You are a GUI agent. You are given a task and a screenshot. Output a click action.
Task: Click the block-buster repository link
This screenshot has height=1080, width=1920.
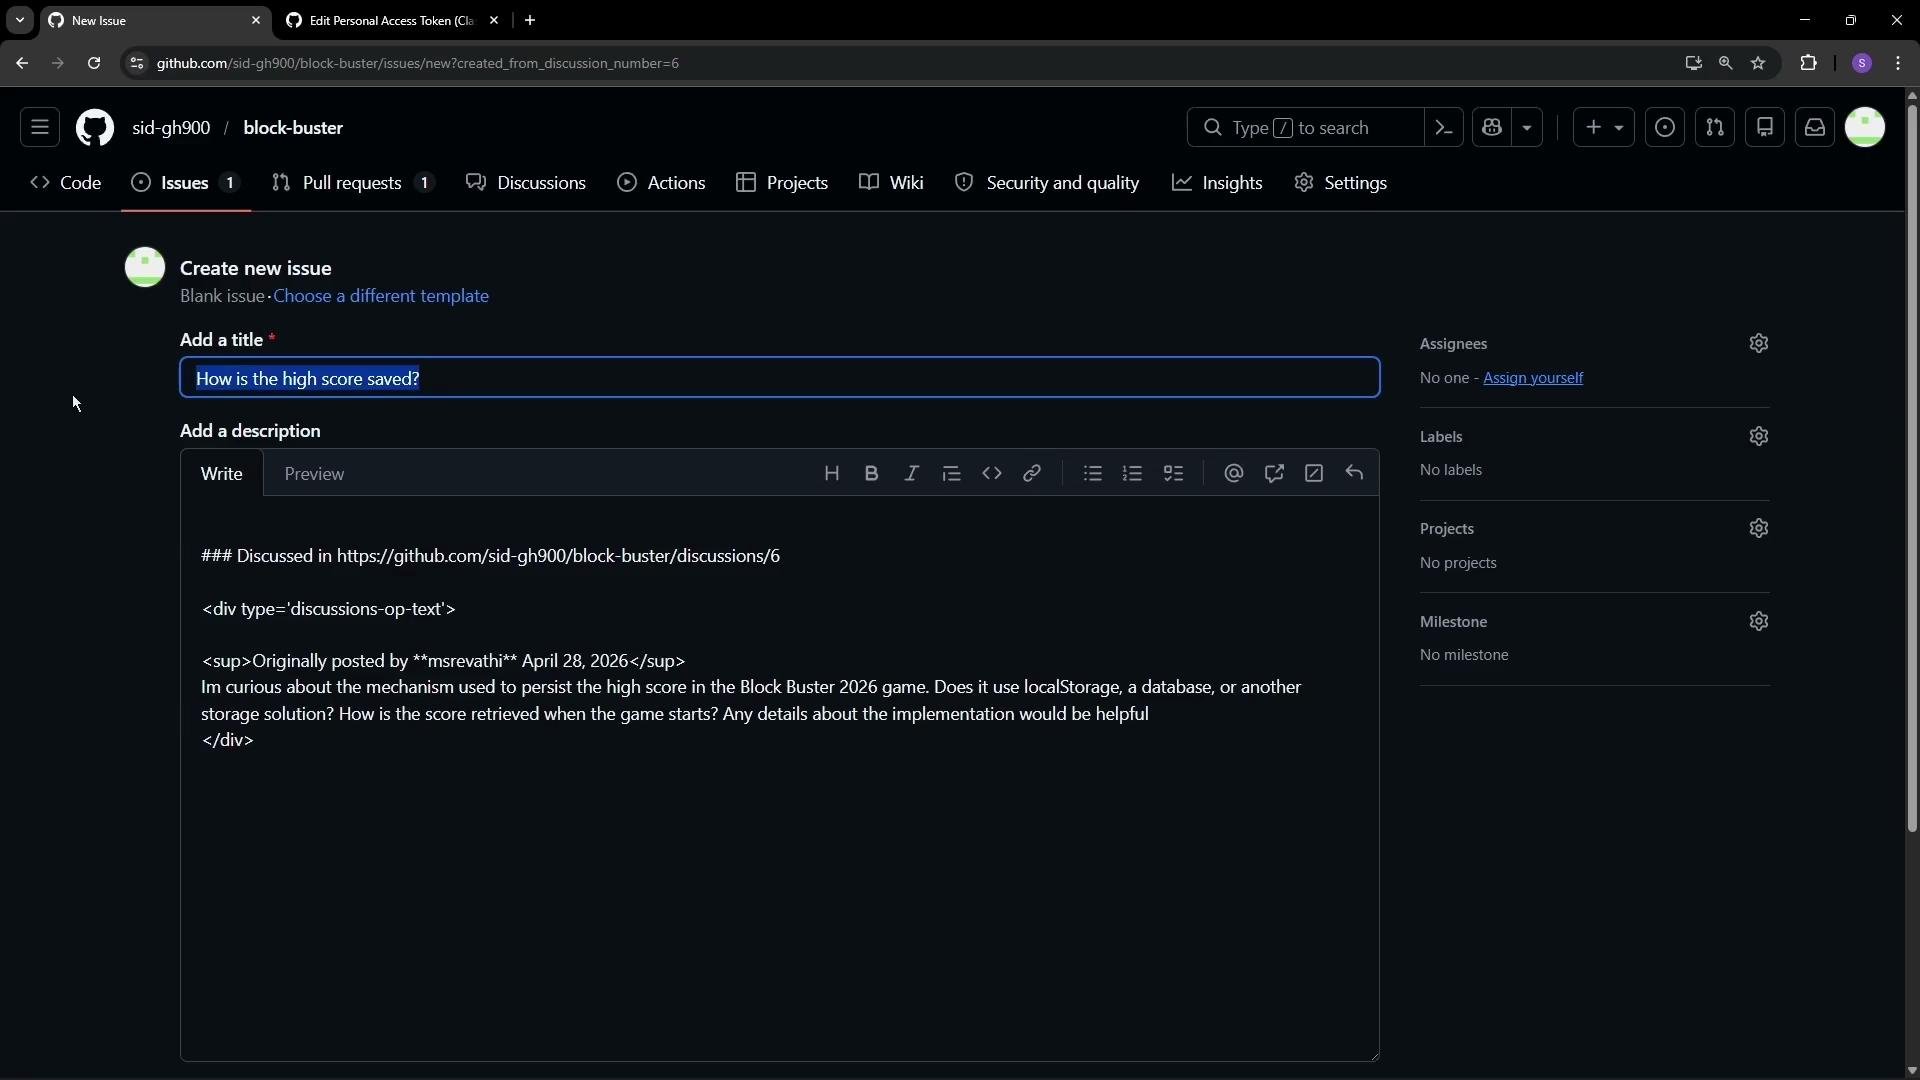(x=293, y=128)
